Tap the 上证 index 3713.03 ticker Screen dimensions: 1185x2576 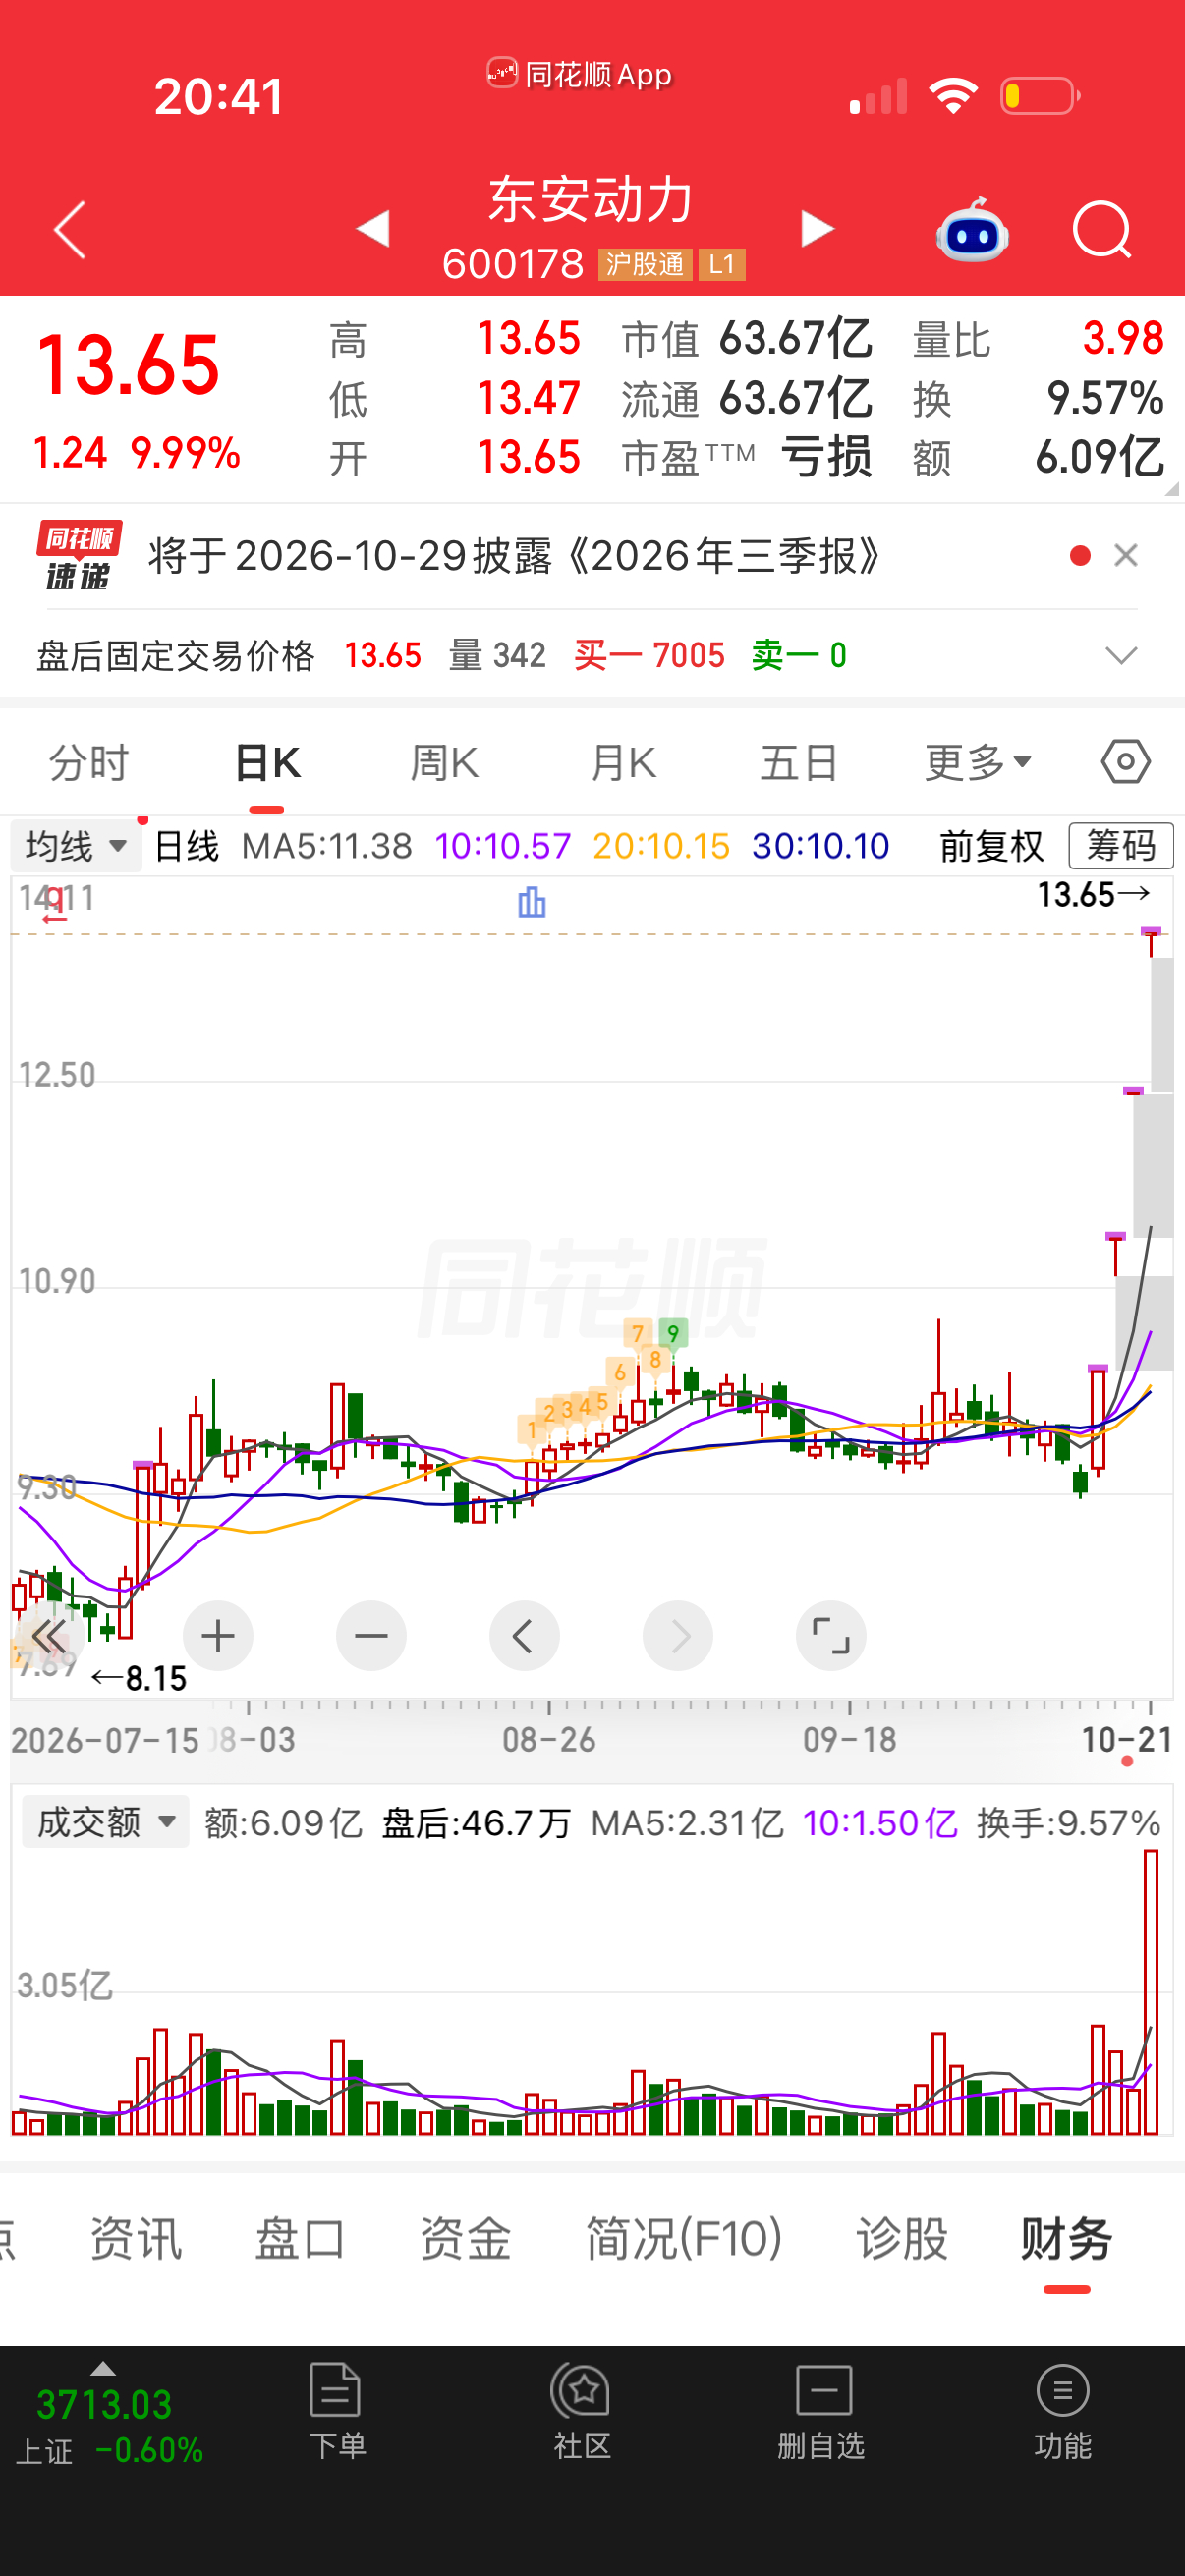[108, 2414]
